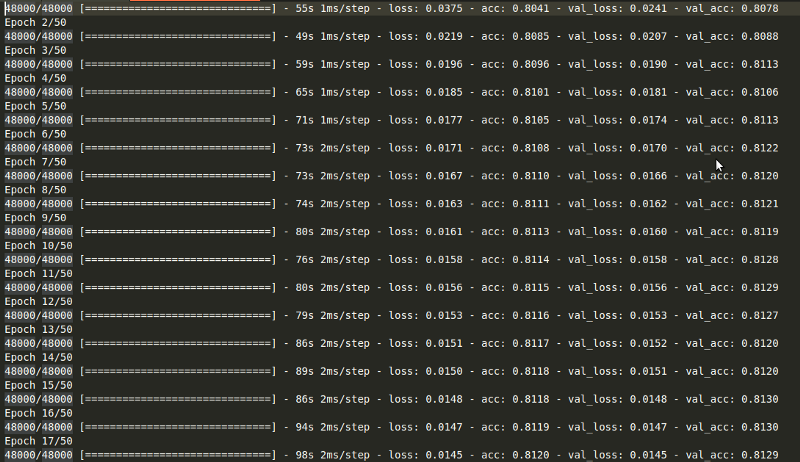Click the 'acc: 0.8119' value
The height and width of the screenshot is (462, 800).
[515, 427]
